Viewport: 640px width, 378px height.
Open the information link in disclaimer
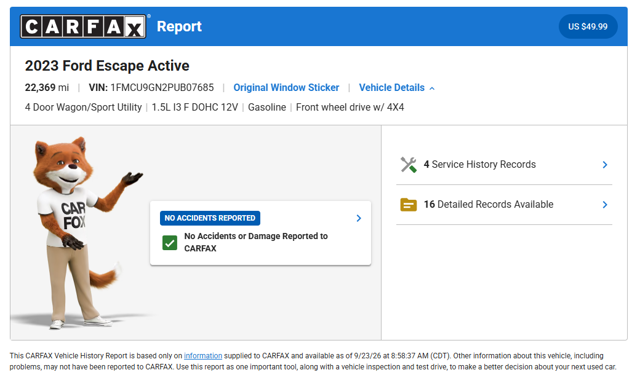coord(203,356)
